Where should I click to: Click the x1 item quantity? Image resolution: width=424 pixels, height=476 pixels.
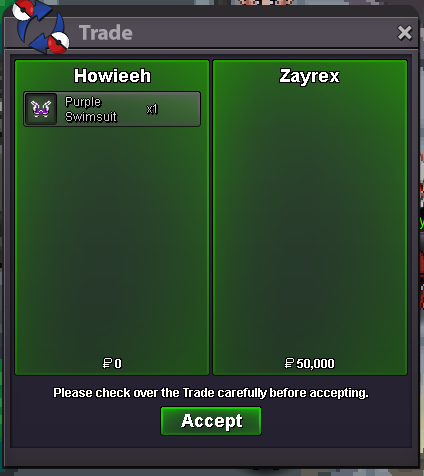point(152,109)
